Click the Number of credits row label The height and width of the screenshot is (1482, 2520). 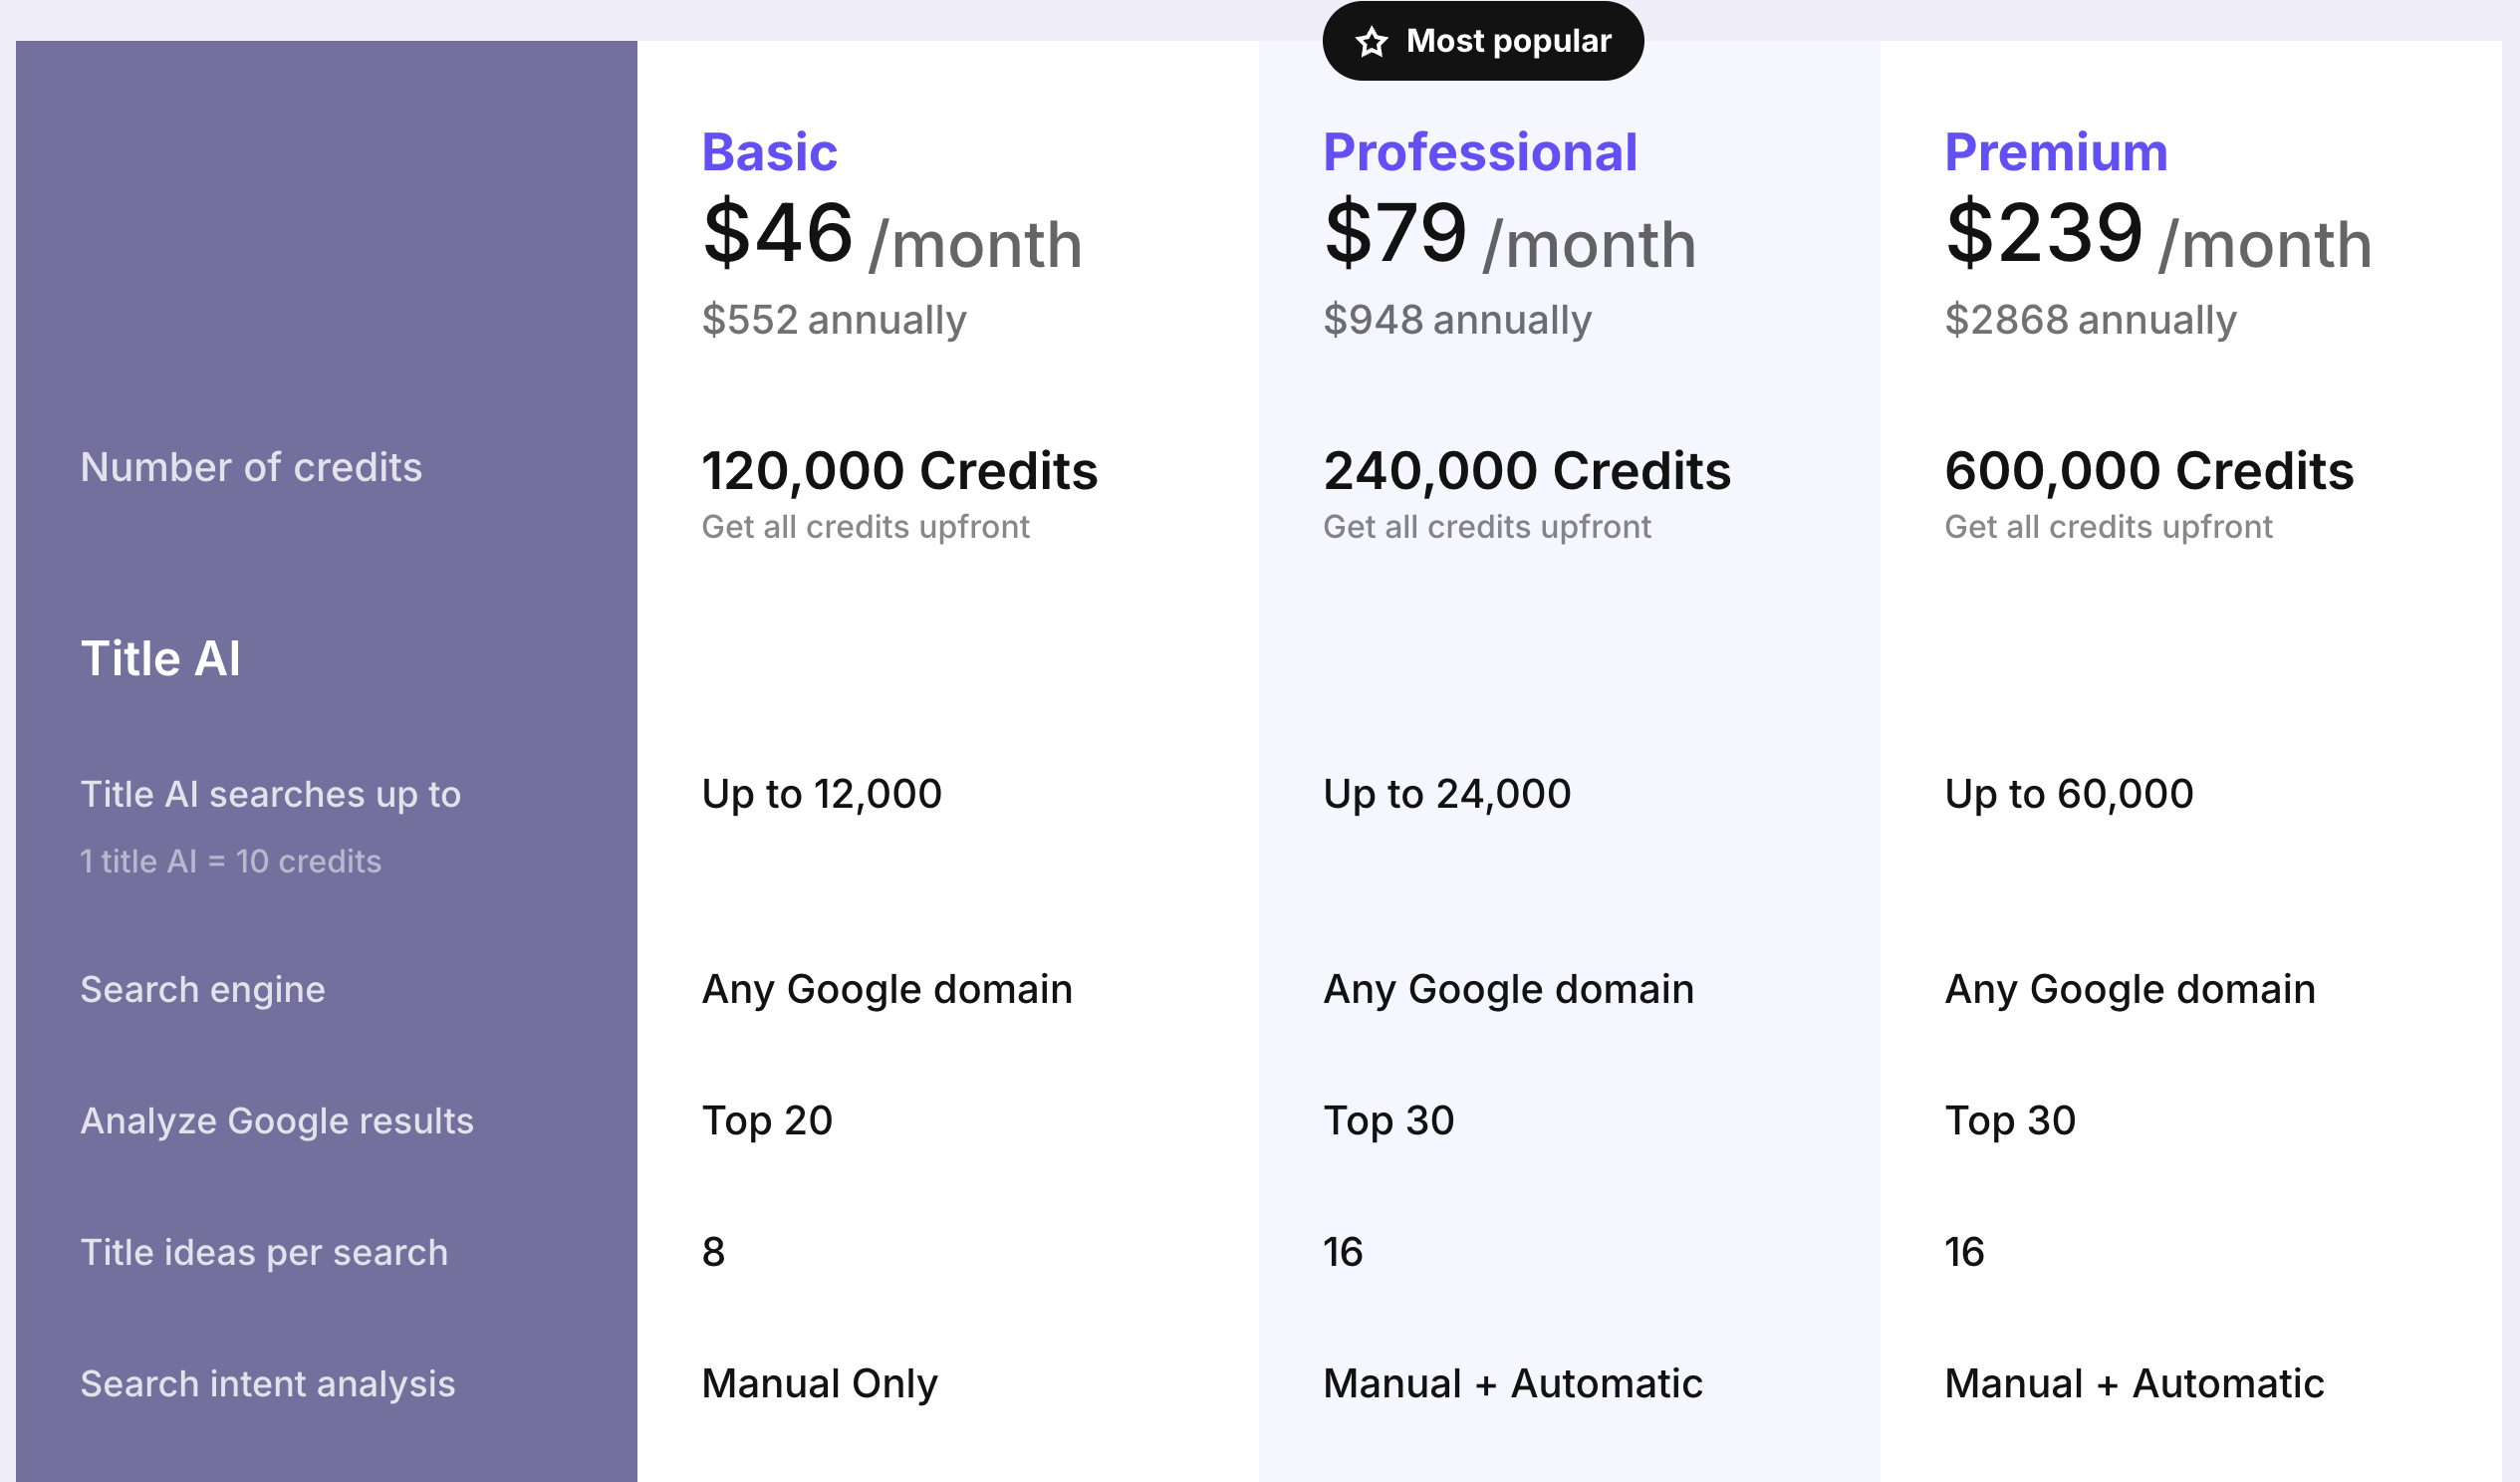(x=251, y=467)
